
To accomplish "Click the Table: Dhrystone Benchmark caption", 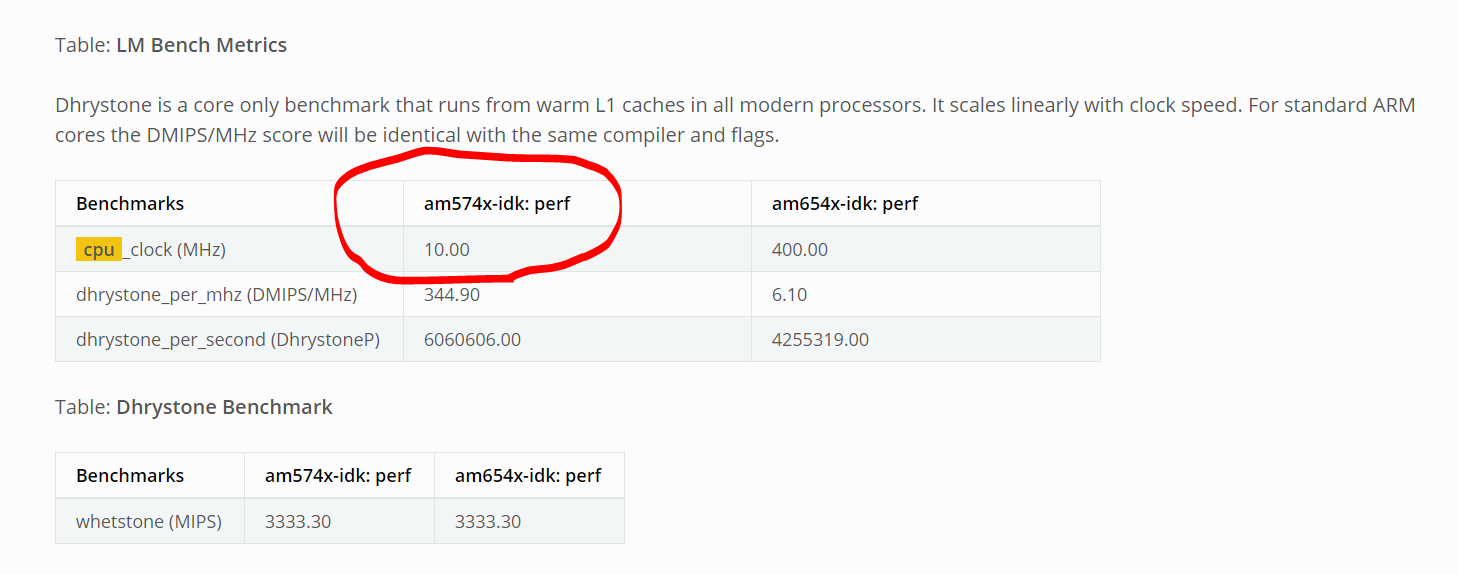I will 194,407.
